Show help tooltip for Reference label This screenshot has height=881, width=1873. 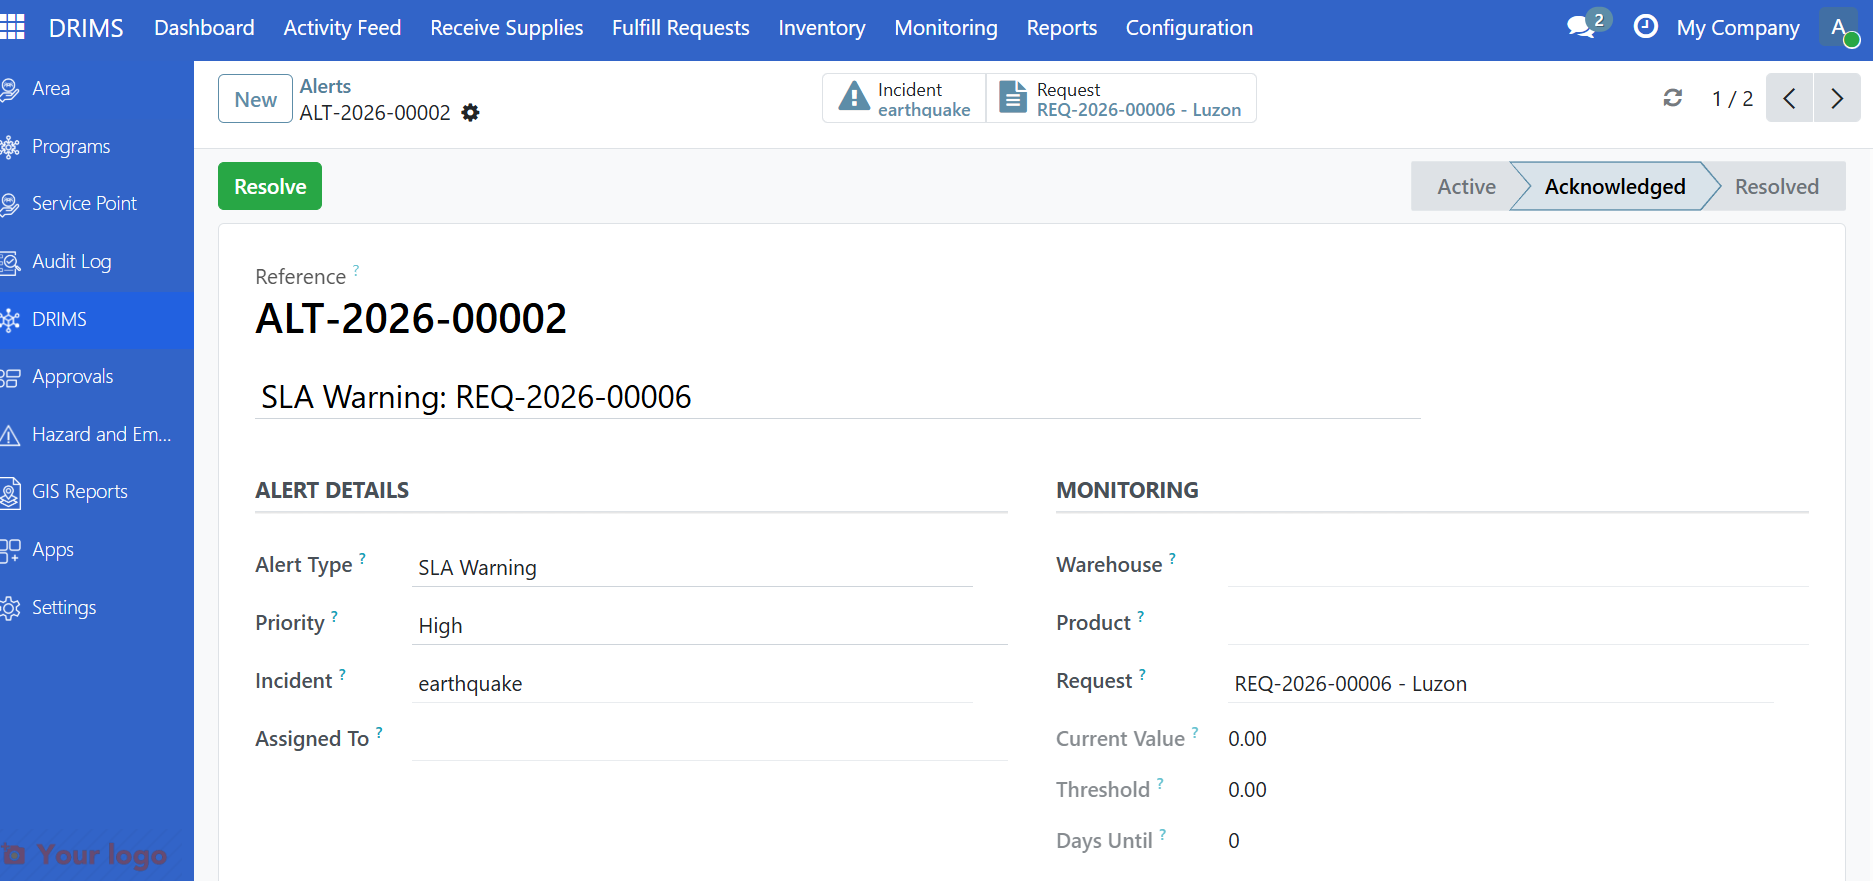coord(356,270)
